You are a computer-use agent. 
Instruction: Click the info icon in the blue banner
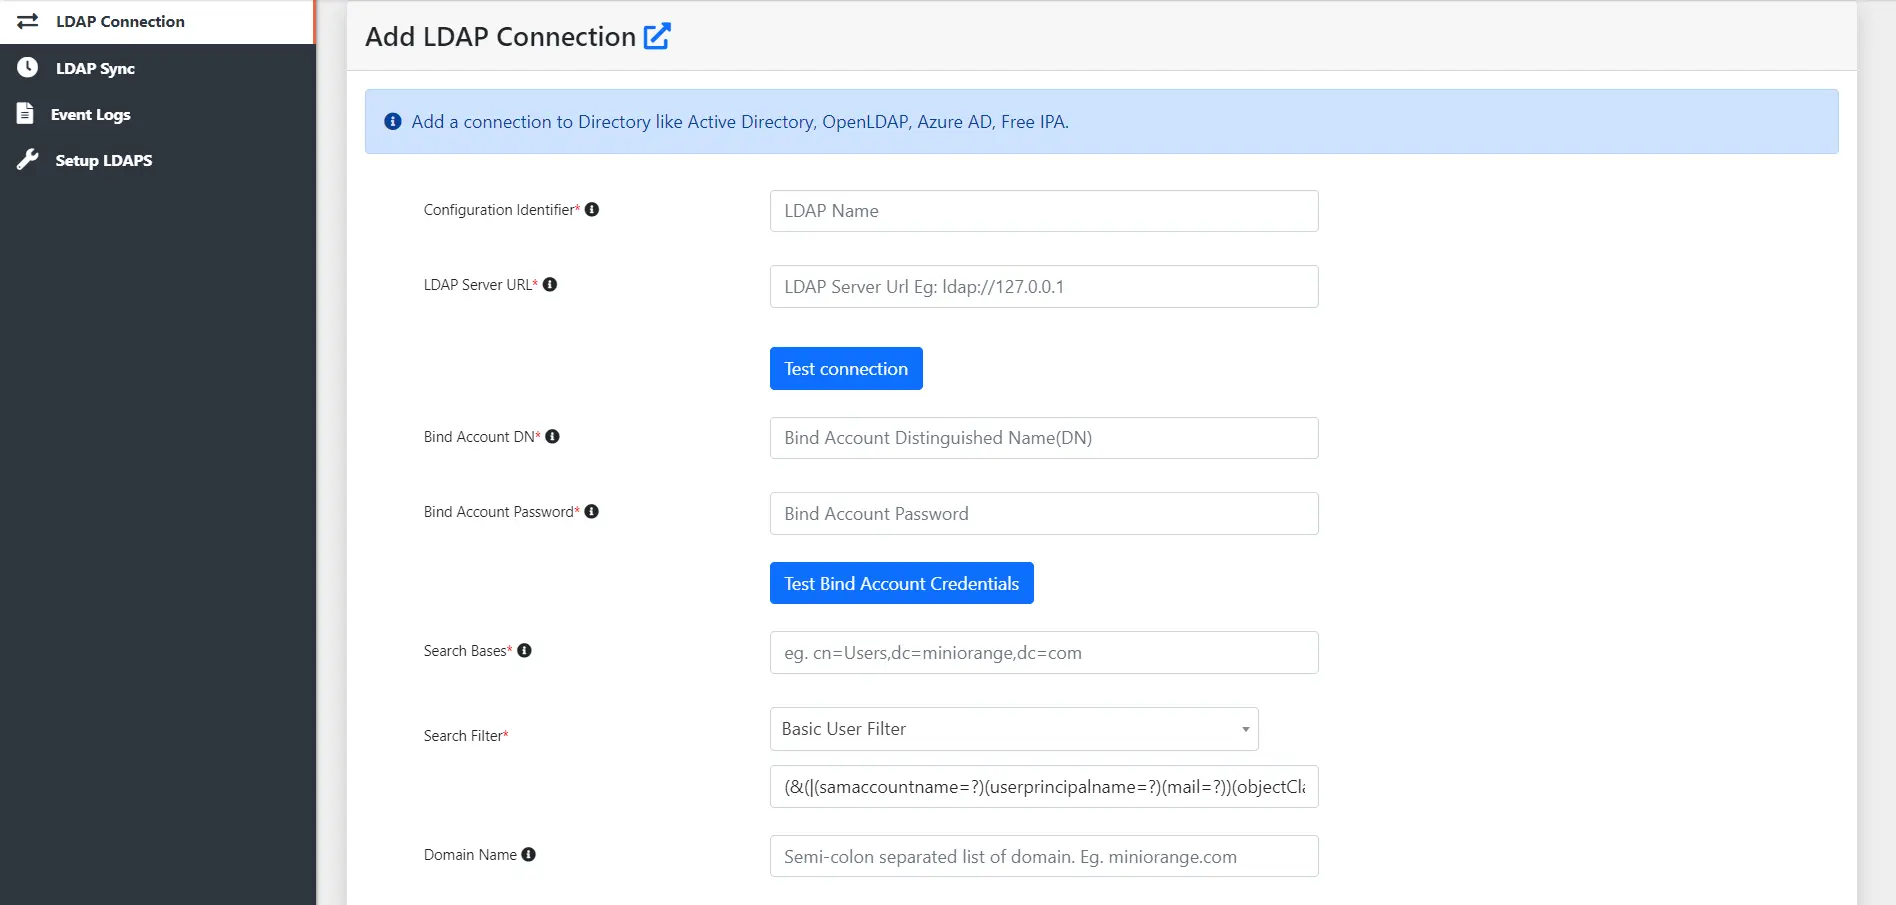pos(392,121)
